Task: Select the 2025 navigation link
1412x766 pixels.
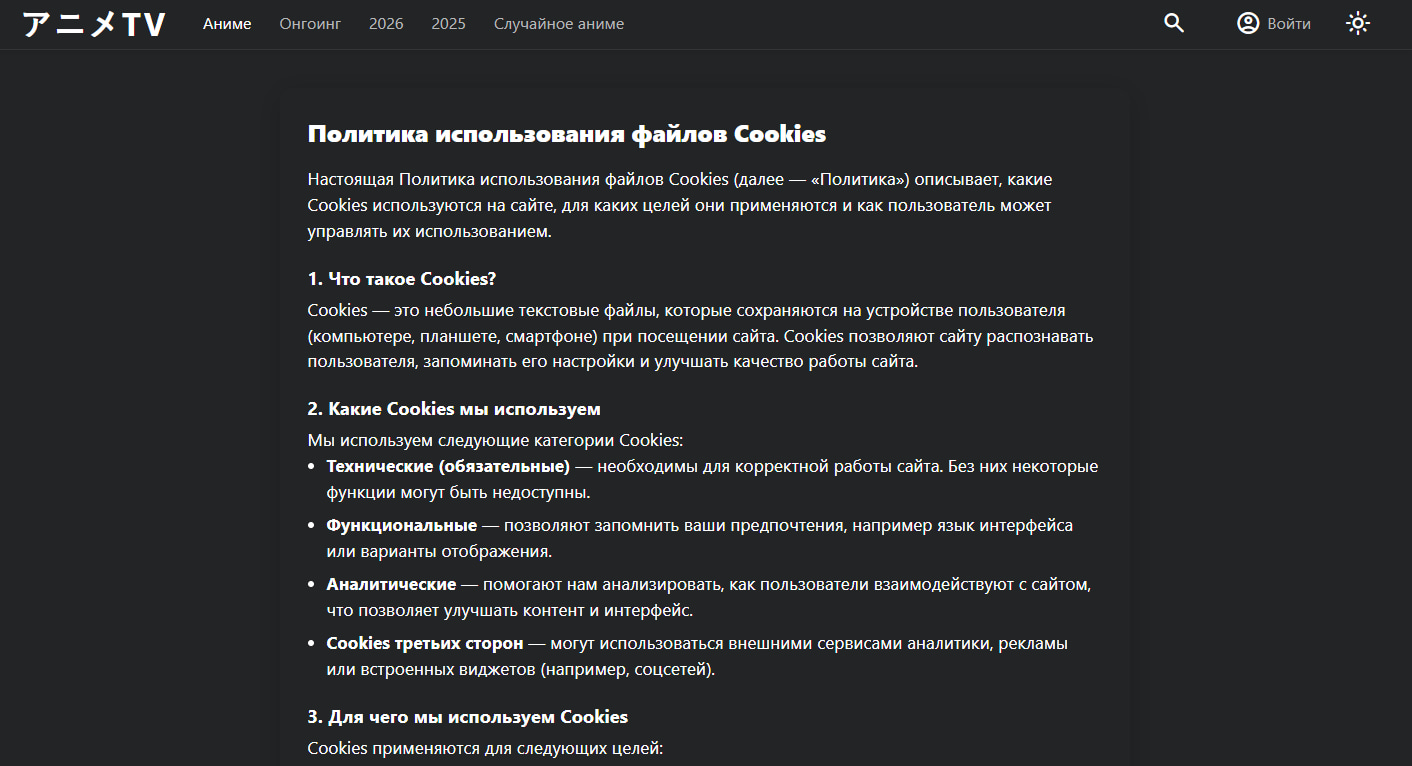Action: pyautogui.click(x=448, y=24)
